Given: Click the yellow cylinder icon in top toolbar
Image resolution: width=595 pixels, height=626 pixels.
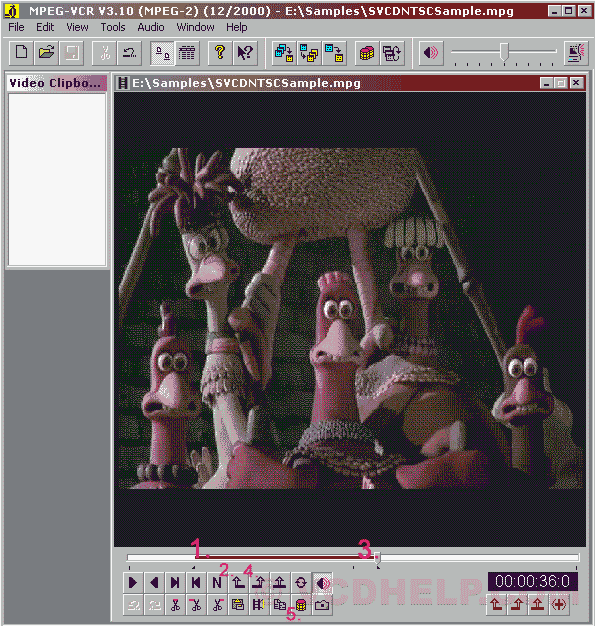Looking at the screenshot, I should (367, 53).
